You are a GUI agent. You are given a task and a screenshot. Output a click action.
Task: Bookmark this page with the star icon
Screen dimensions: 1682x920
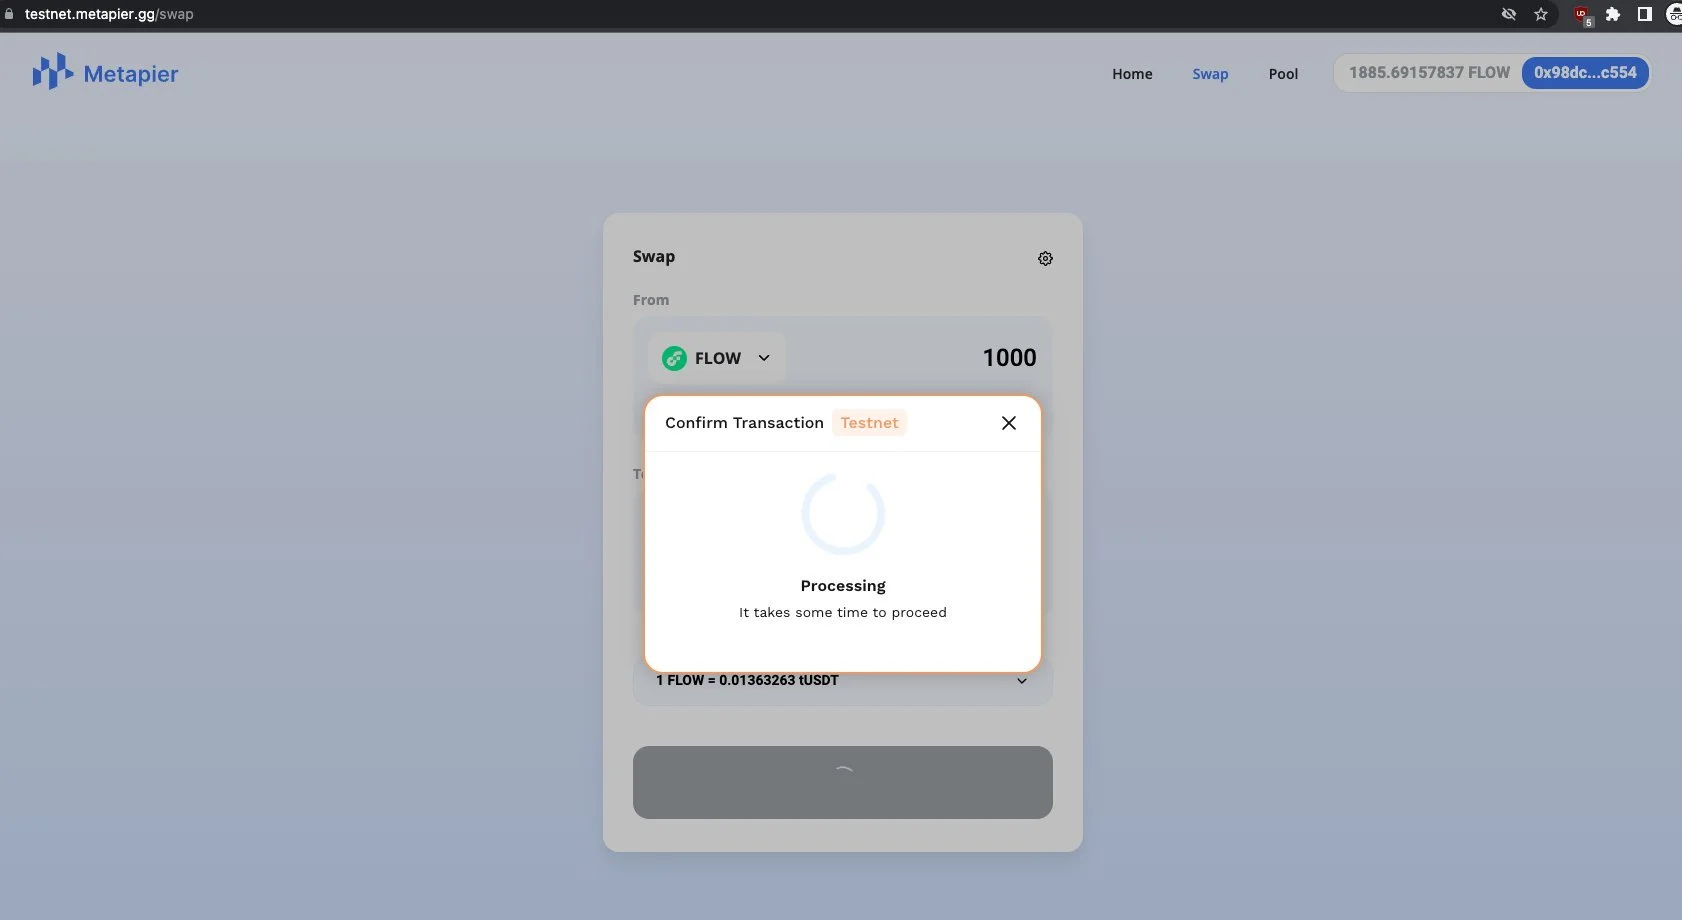(1541, 14)
